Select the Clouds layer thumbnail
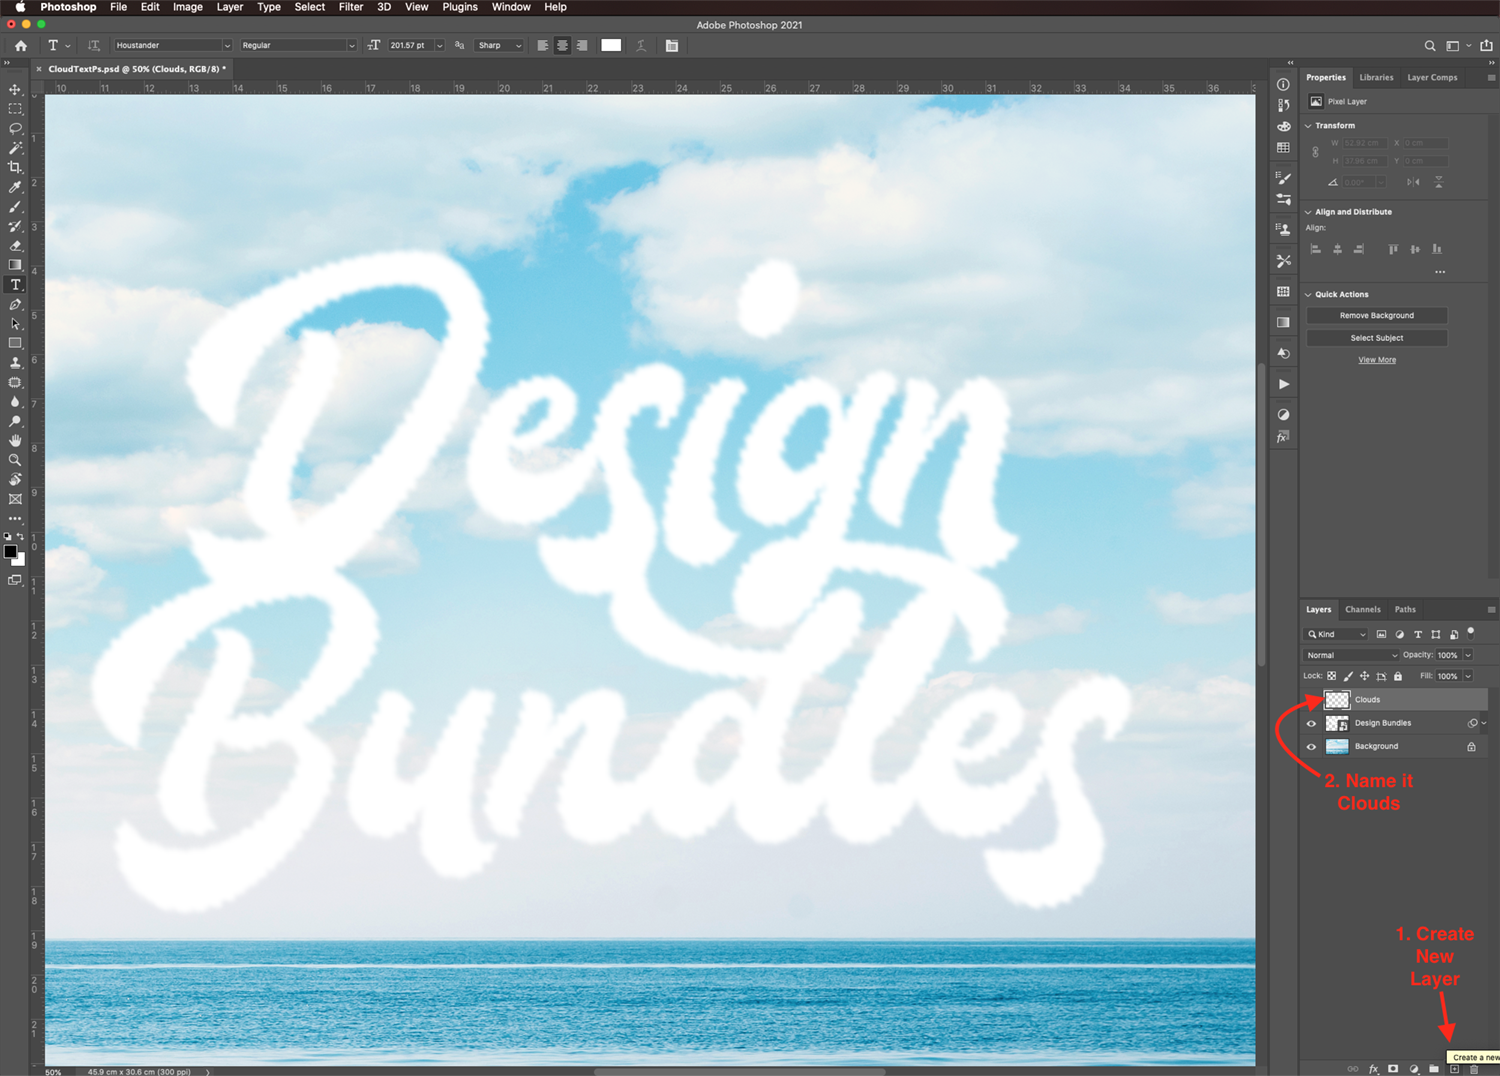1500x1076 pixels. pos(1337,699)
